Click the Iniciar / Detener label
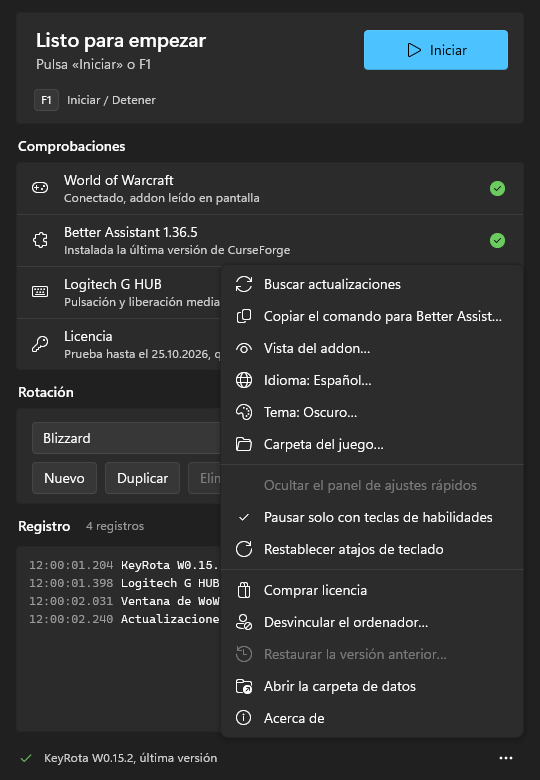This screenshot has height=780, width=540. point(111,100)
